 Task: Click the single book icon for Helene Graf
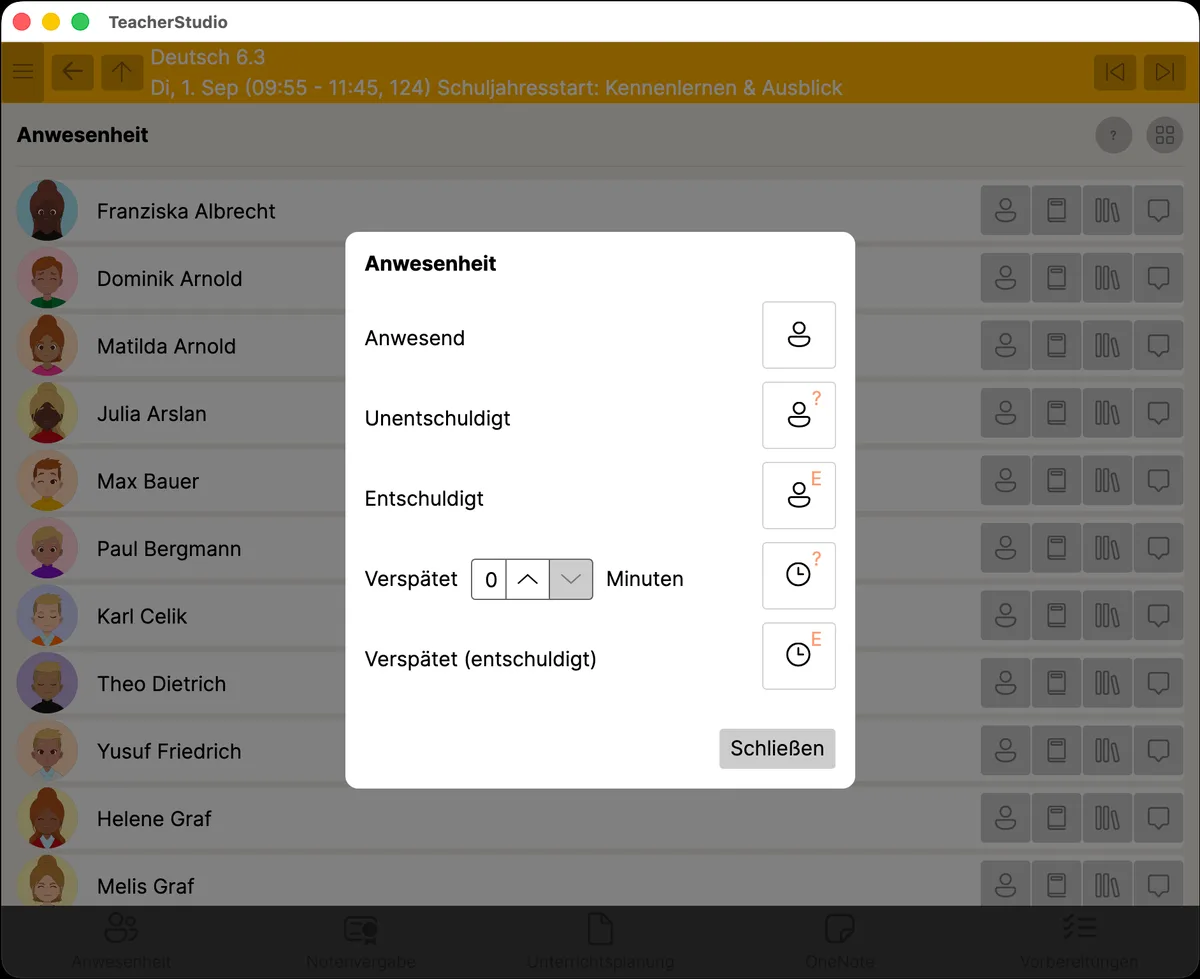[1057, 818]
